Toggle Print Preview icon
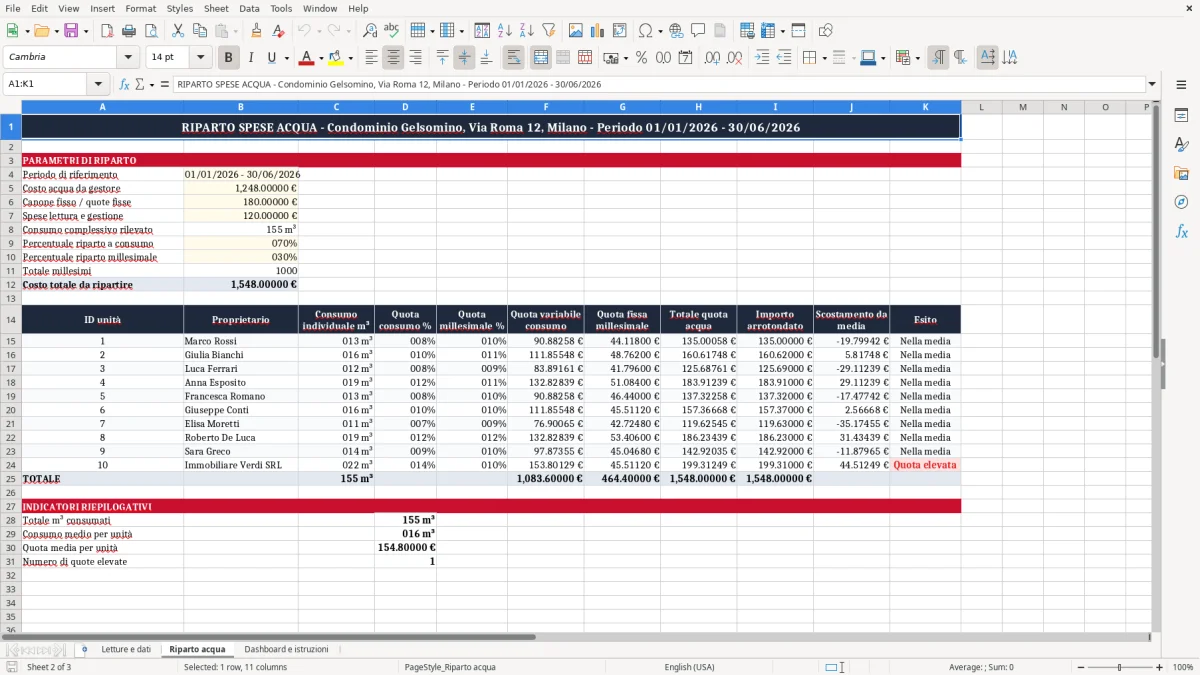This screenshot has width=1200, height=675. [x=150, y=31]
